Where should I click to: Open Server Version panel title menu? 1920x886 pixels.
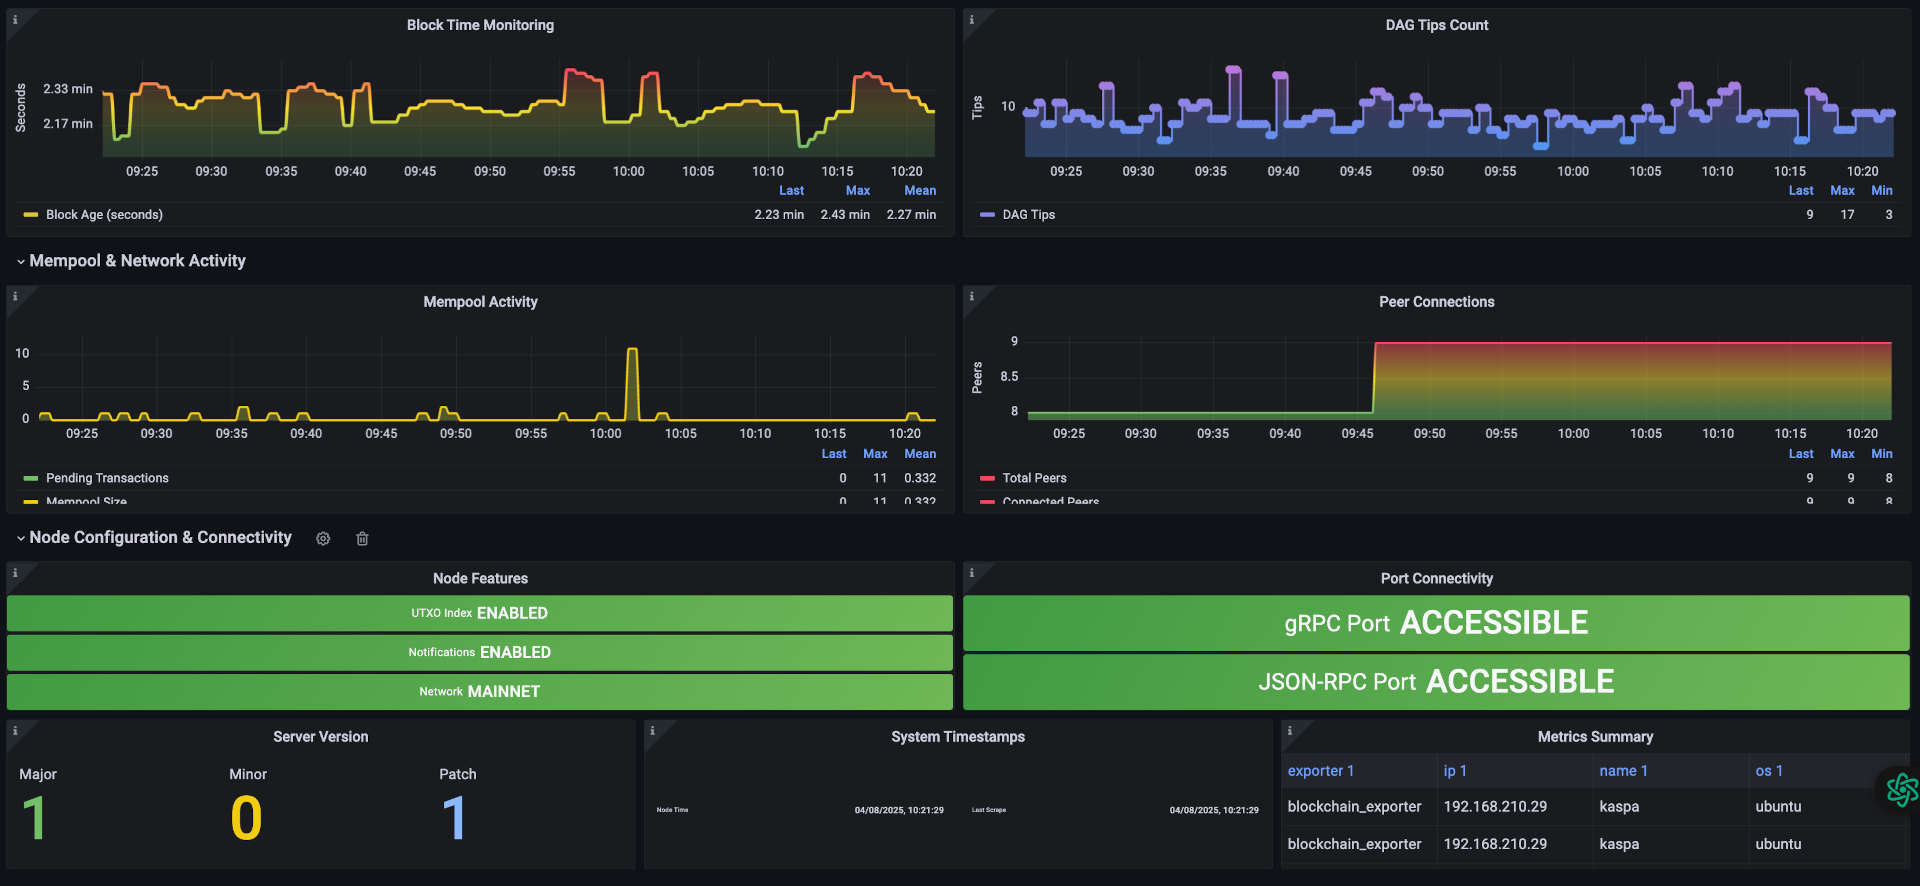[x=320, y=737]
